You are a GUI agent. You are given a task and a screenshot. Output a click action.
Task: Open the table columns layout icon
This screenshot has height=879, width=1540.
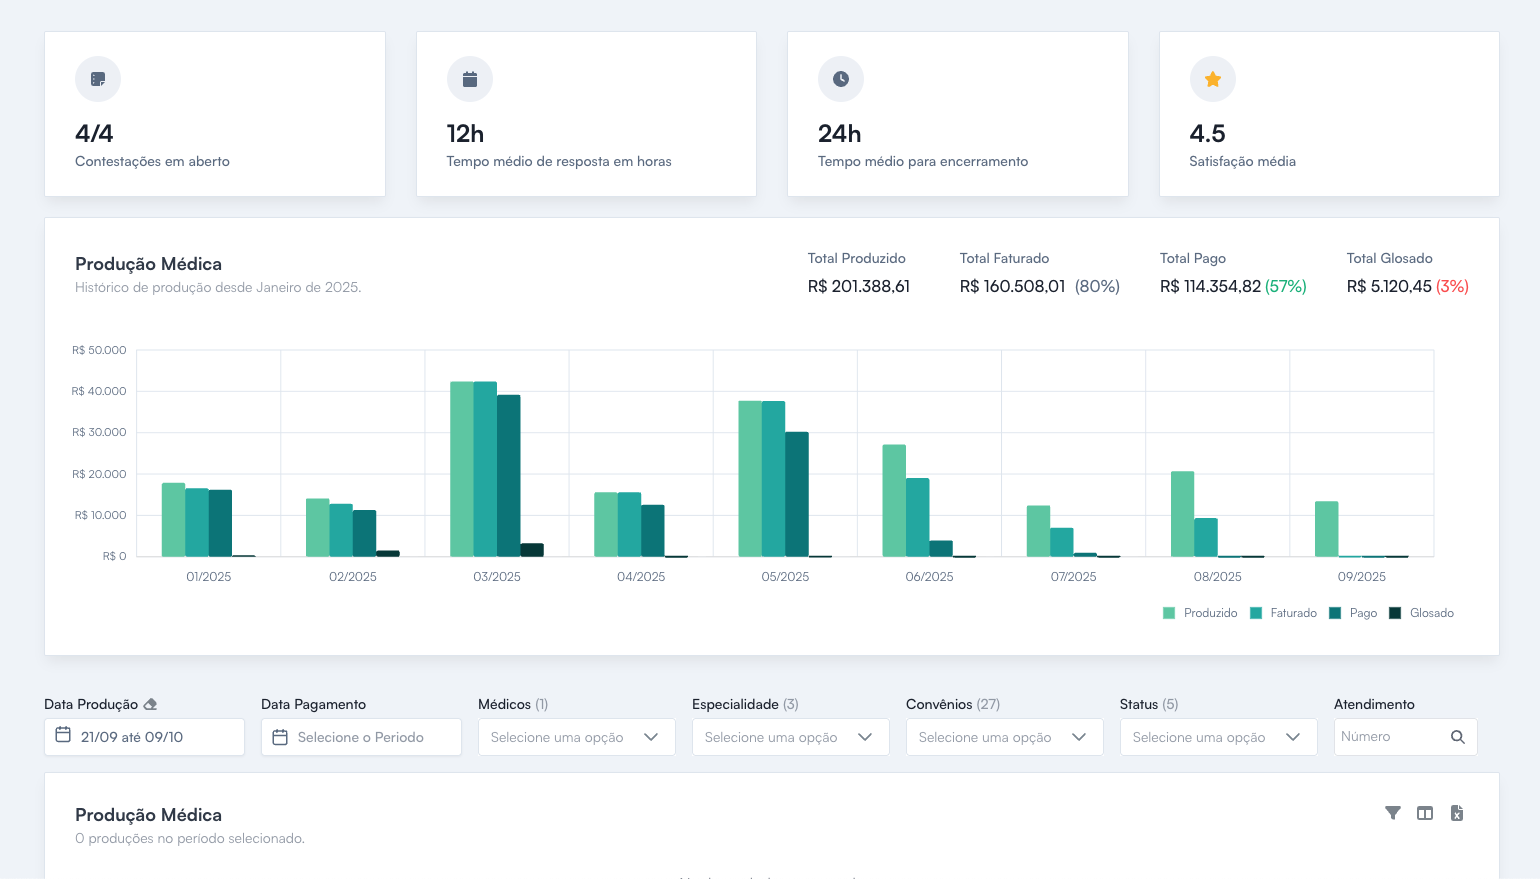click(x=1425, y=813)
